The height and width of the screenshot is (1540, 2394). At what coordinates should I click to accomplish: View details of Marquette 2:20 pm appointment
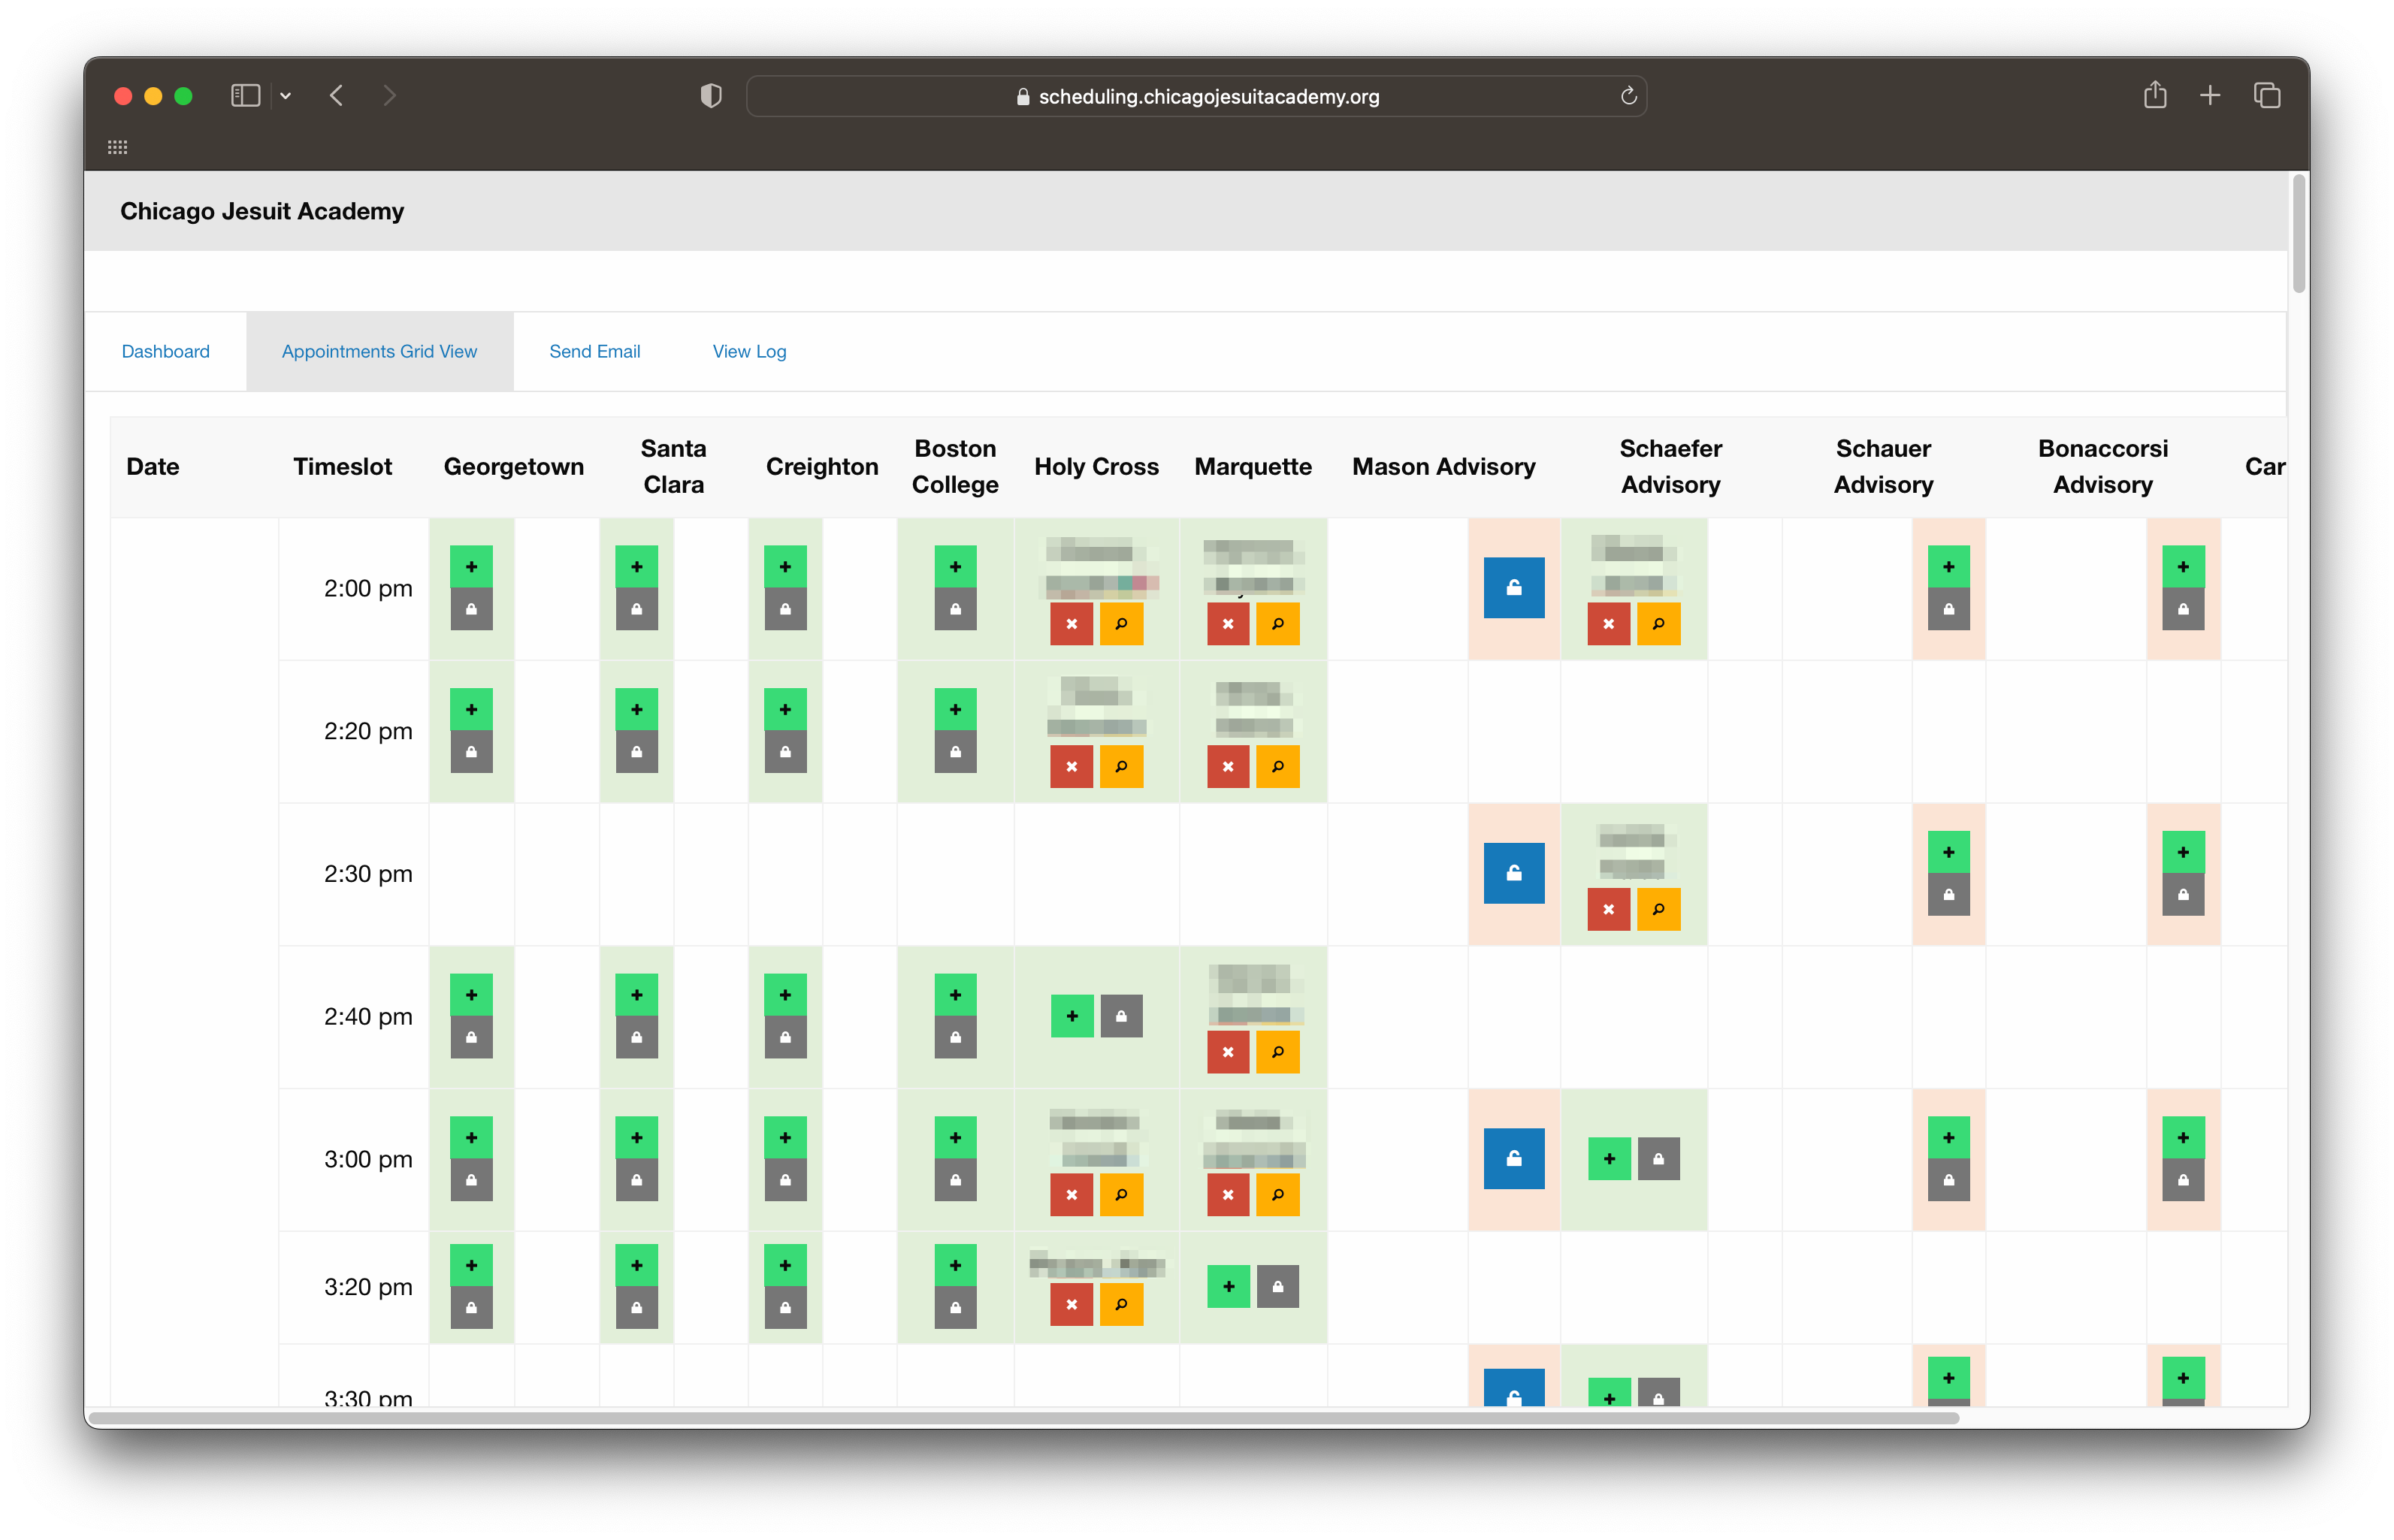tap(1277, 767)
